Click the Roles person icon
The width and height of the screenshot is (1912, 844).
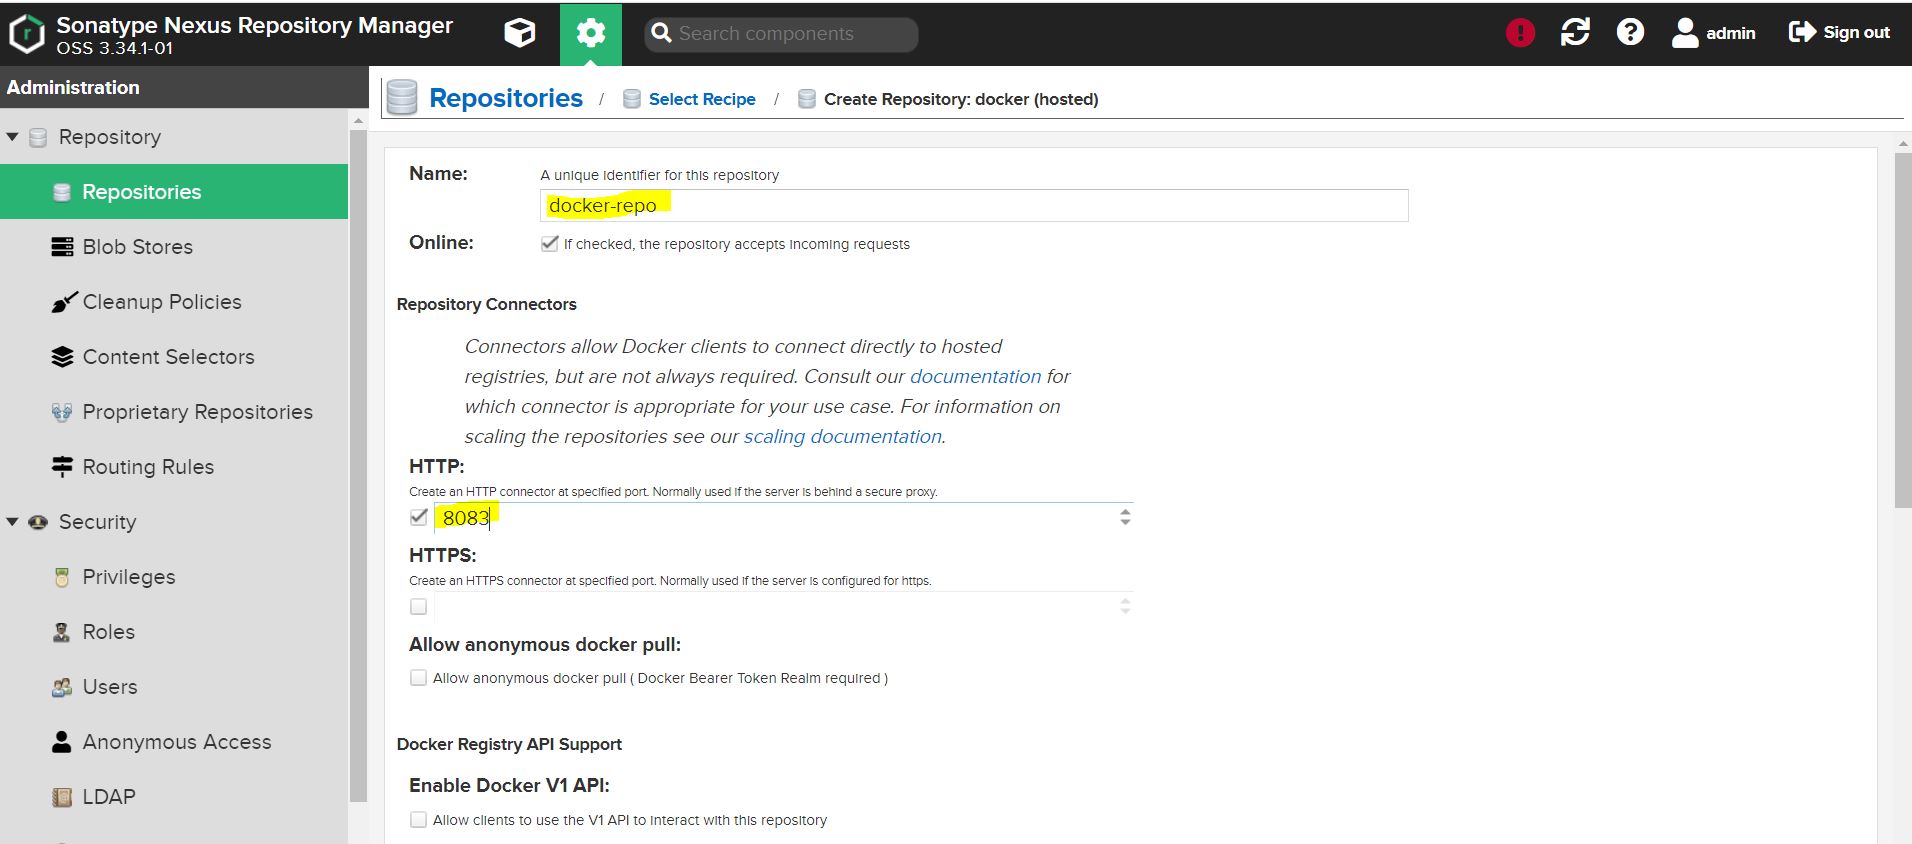tap(62, 632)
